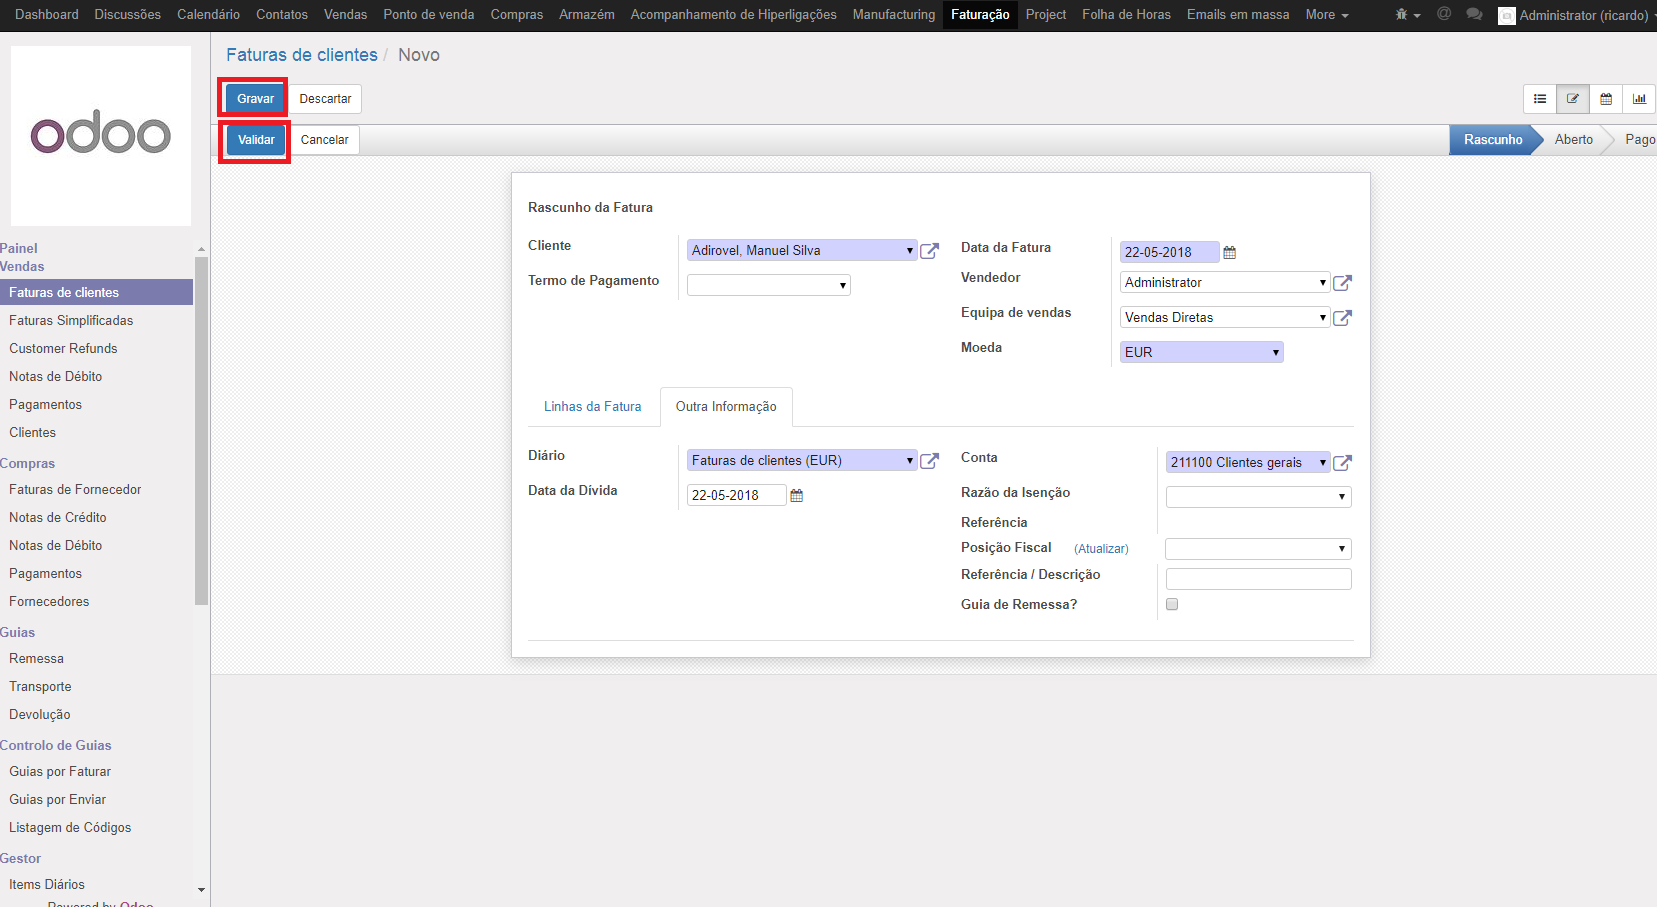This screenshot has height=907, width=1657.
Task: Switch to list view icon
Action: pos(1539,99)
